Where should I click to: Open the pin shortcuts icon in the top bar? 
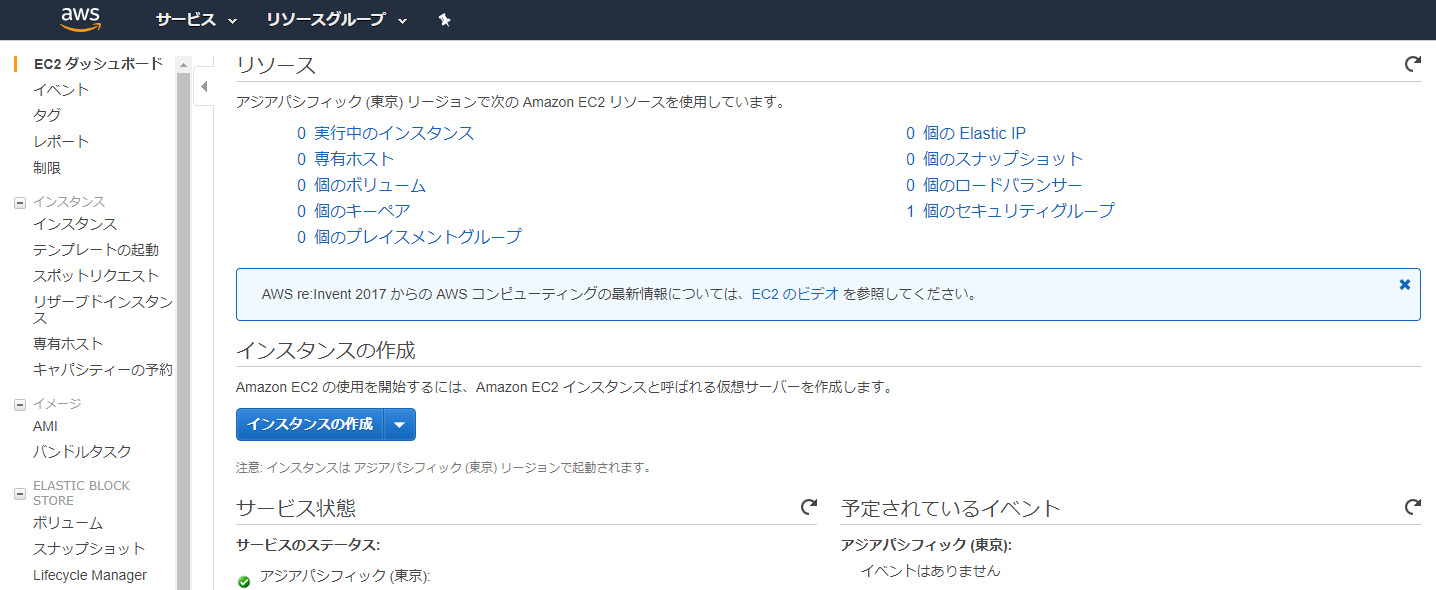(x=445, y=20)
